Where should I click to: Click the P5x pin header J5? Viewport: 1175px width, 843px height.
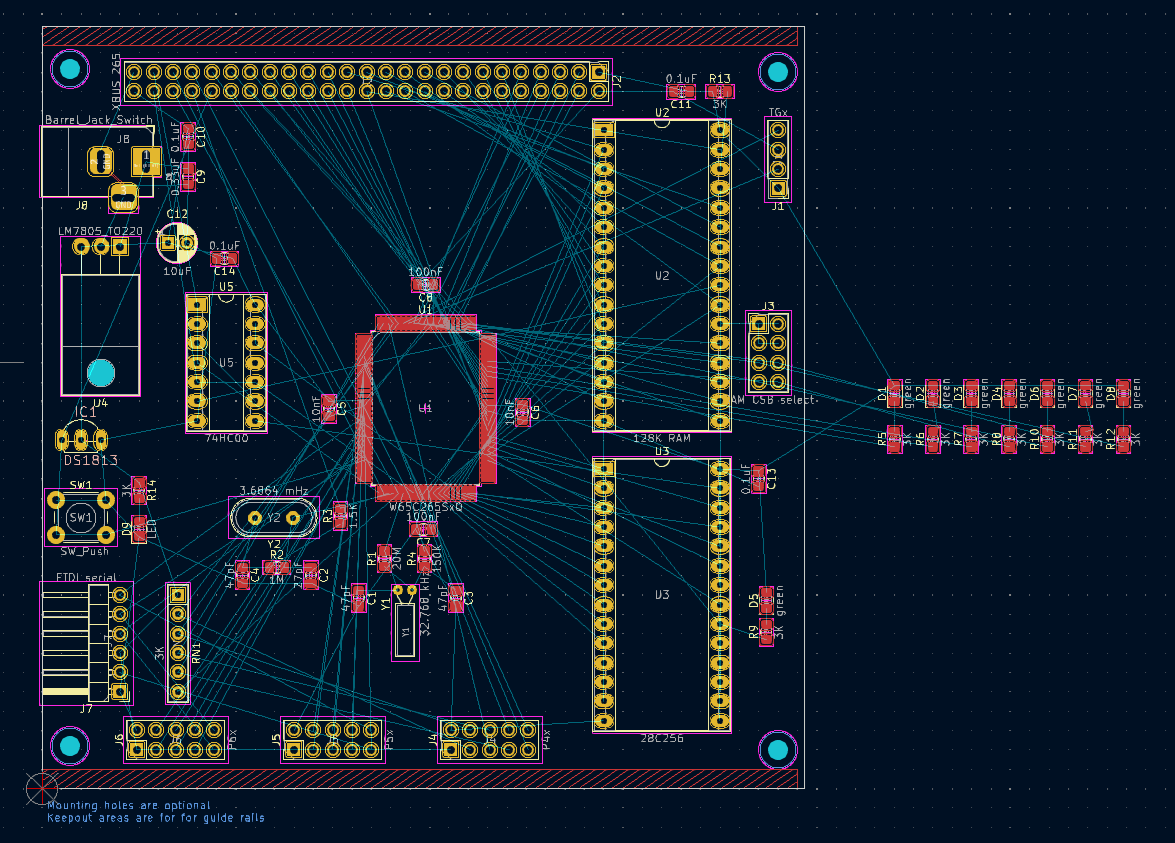(x=332, y=740)
